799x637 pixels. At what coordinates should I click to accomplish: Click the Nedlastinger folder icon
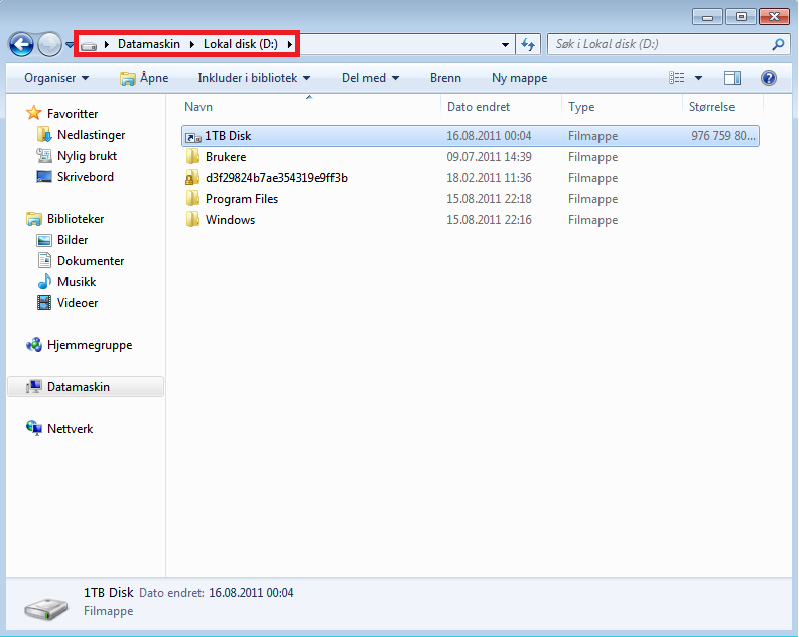coord(44,135)
